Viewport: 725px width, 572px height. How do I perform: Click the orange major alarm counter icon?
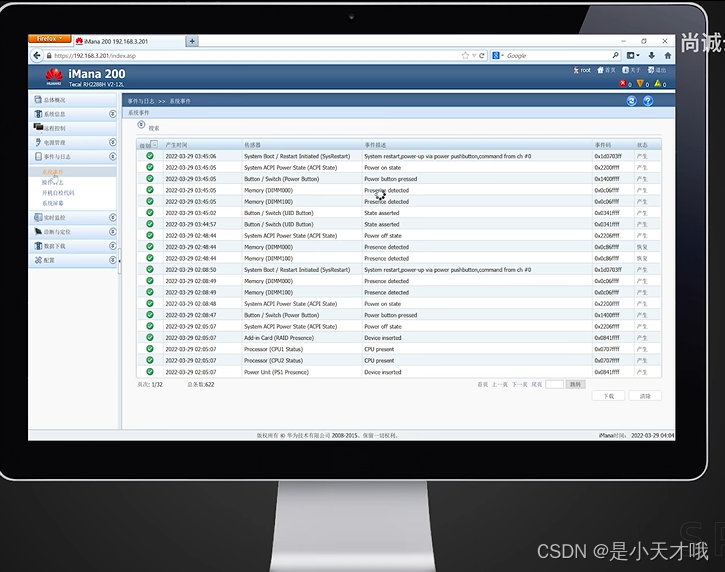click(x=640, y=83)
